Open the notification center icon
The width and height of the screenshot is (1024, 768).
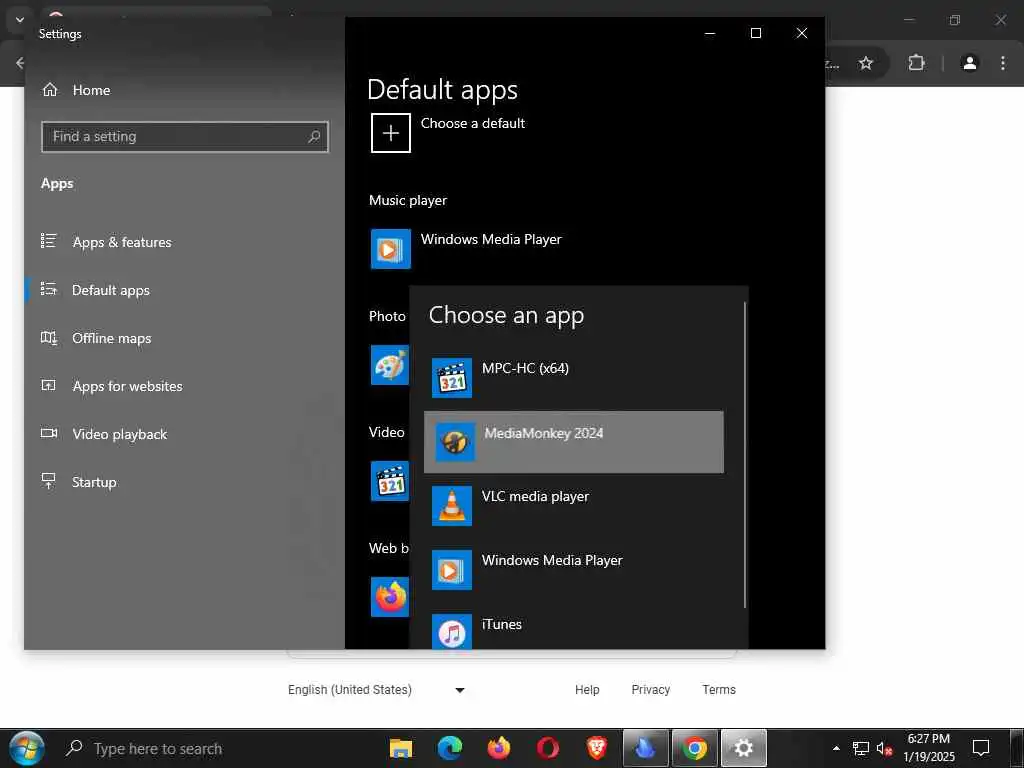pos(981,748)
